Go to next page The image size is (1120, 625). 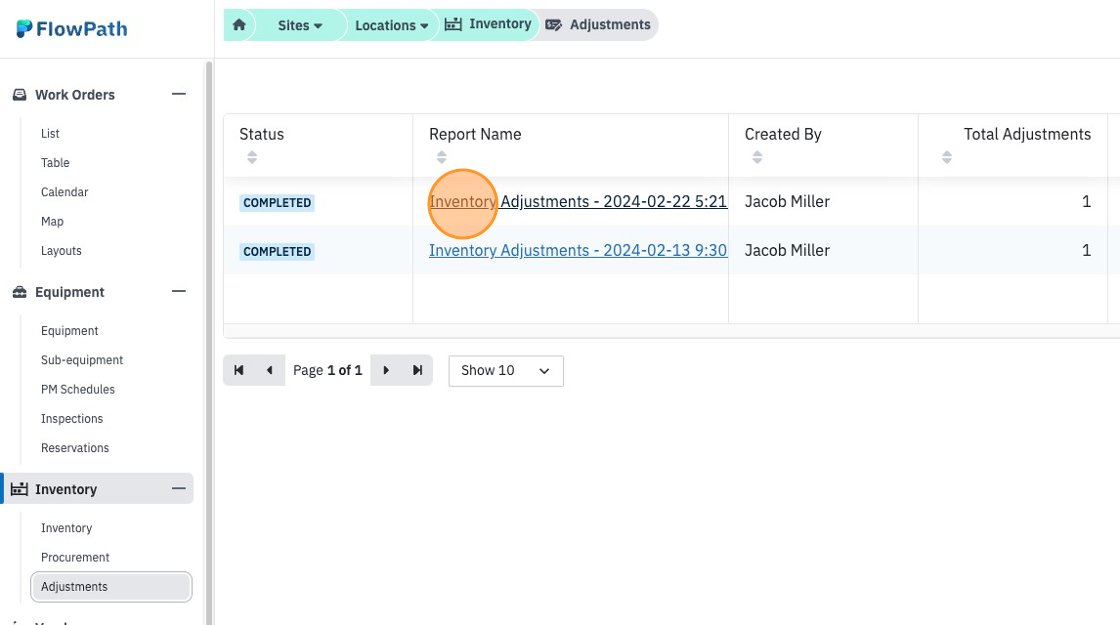tap(386, 370)
